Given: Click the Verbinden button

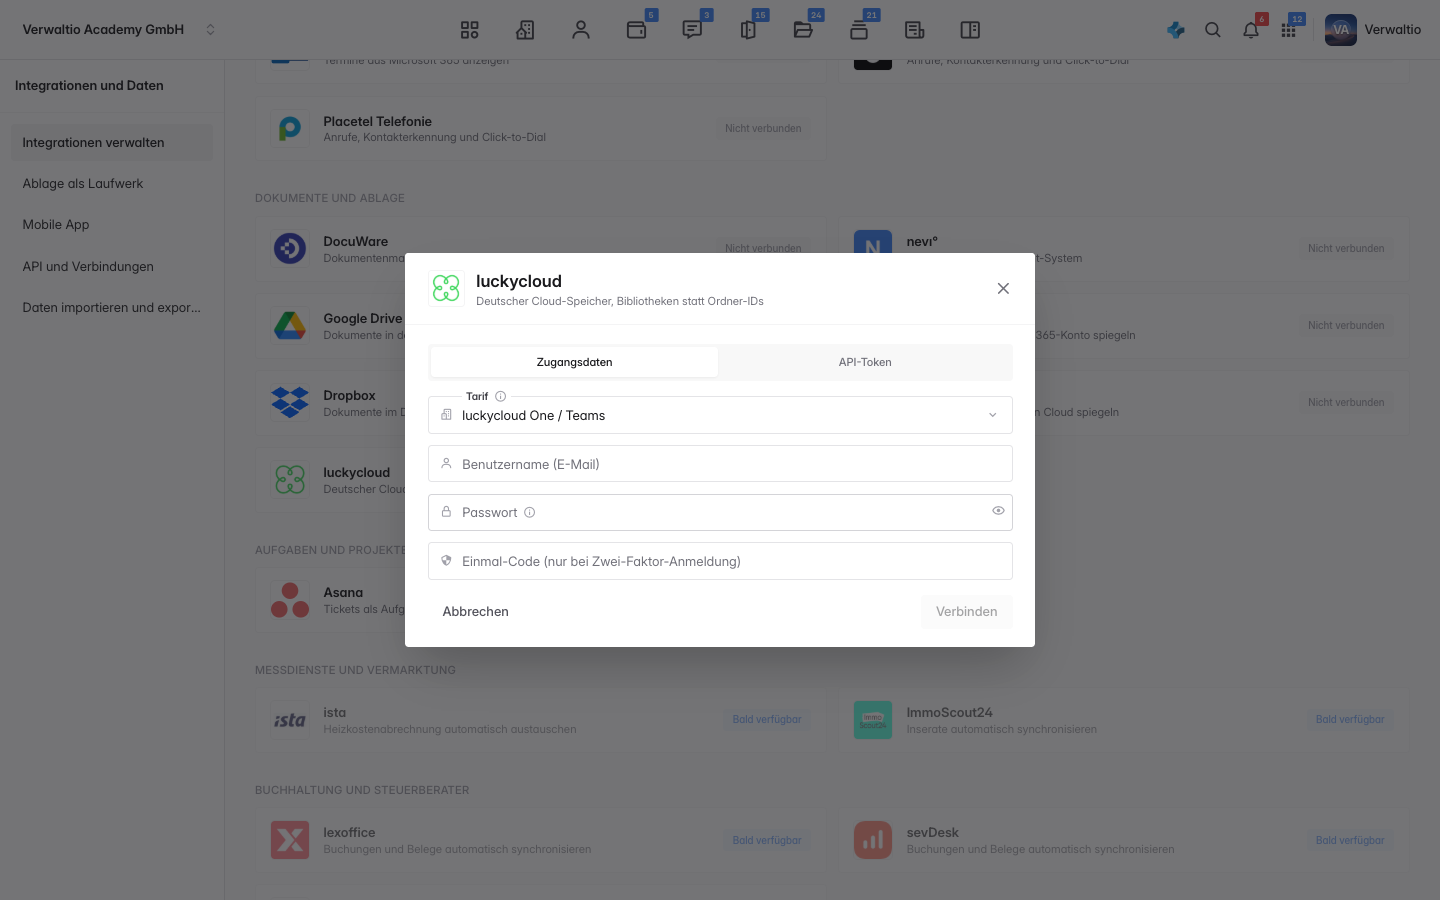Looking at the screenshot, I should point(966,612).
